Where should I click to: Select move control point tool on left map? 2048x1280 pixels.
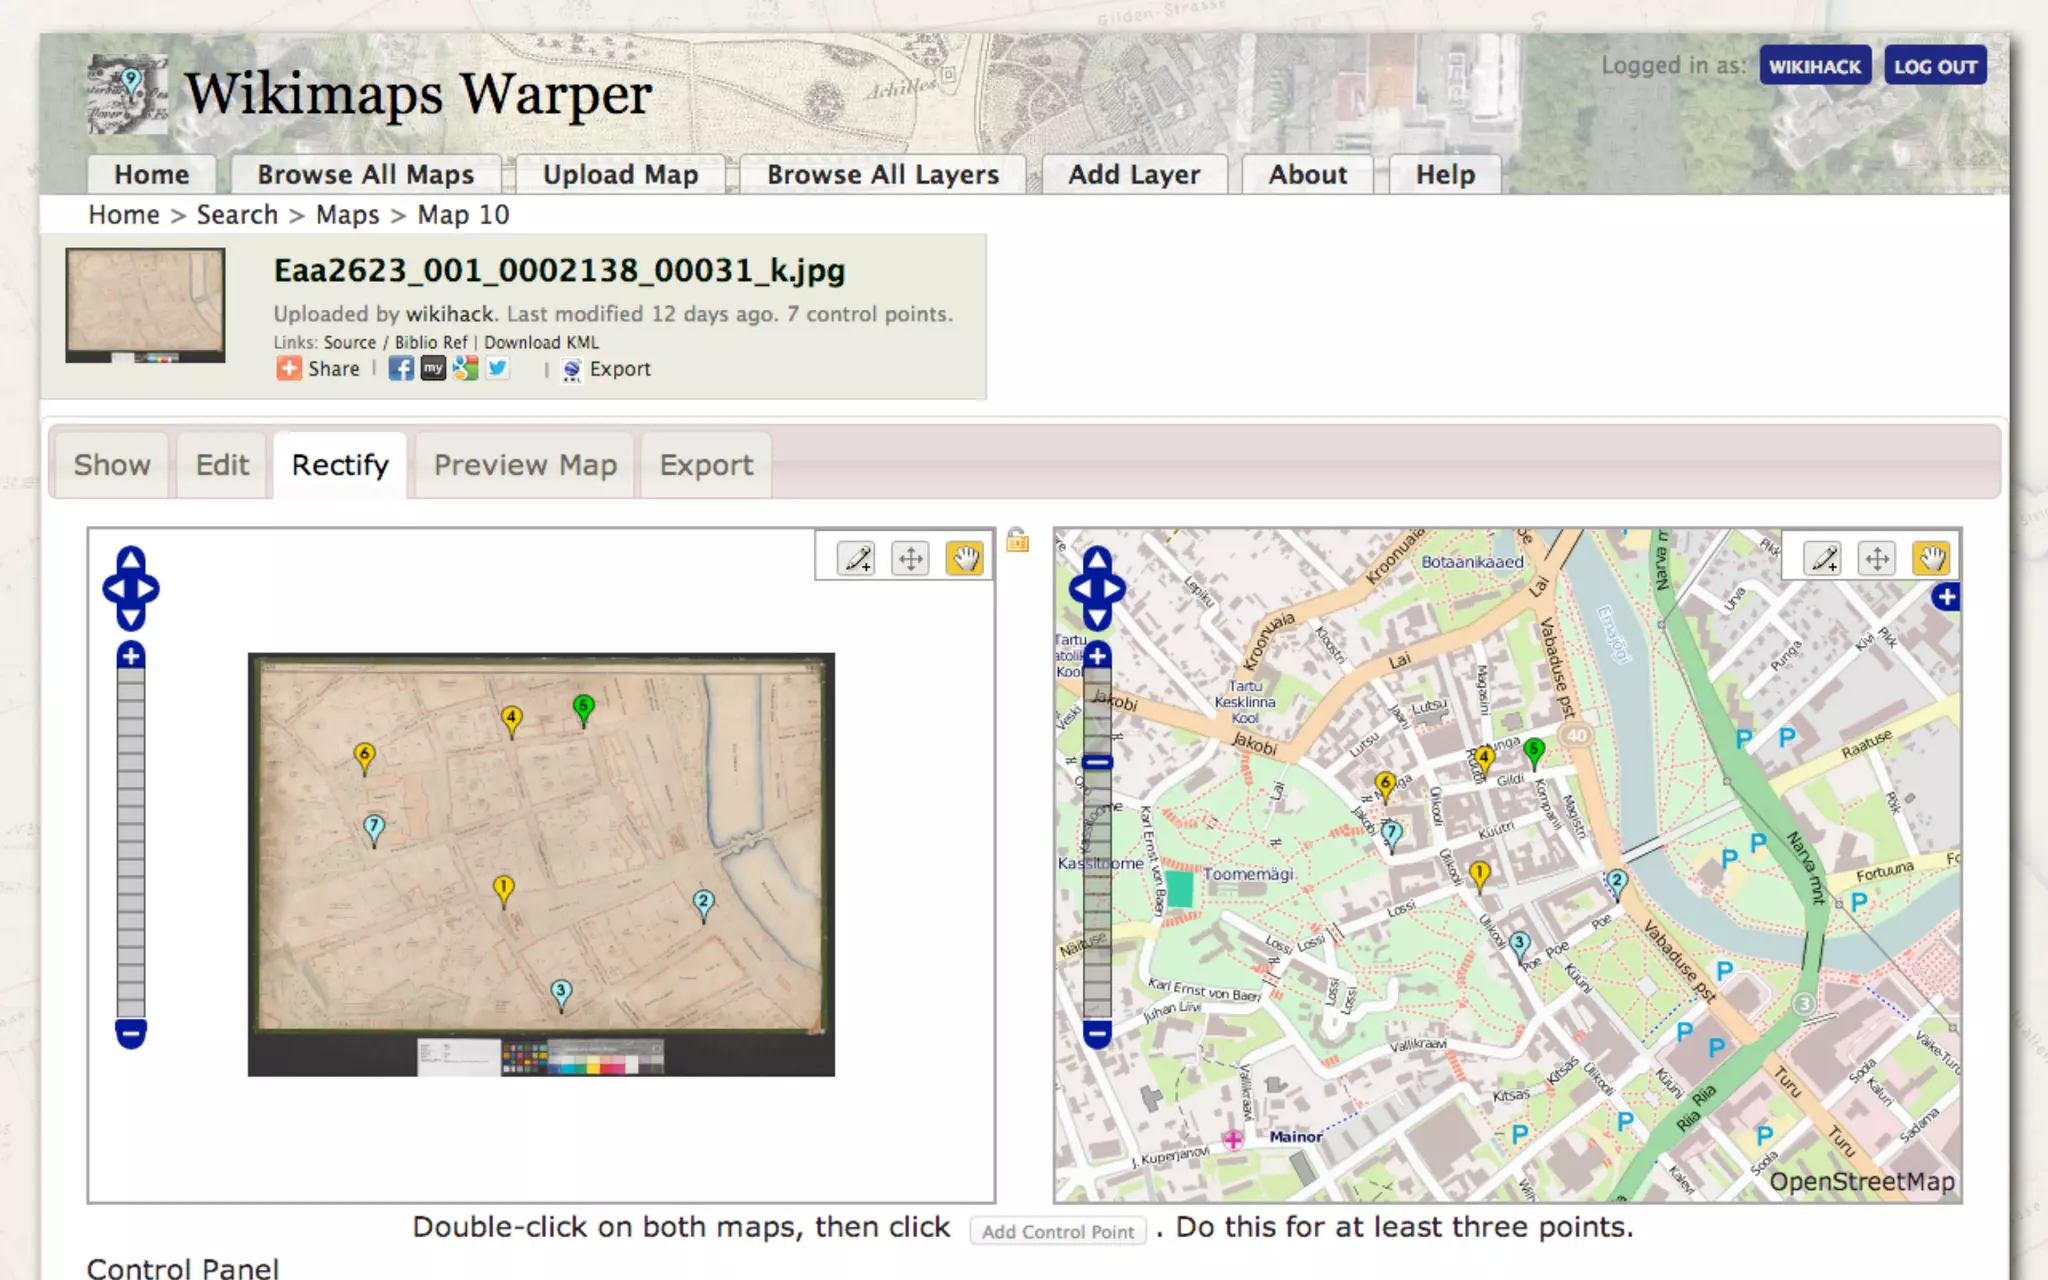point(910,558)
